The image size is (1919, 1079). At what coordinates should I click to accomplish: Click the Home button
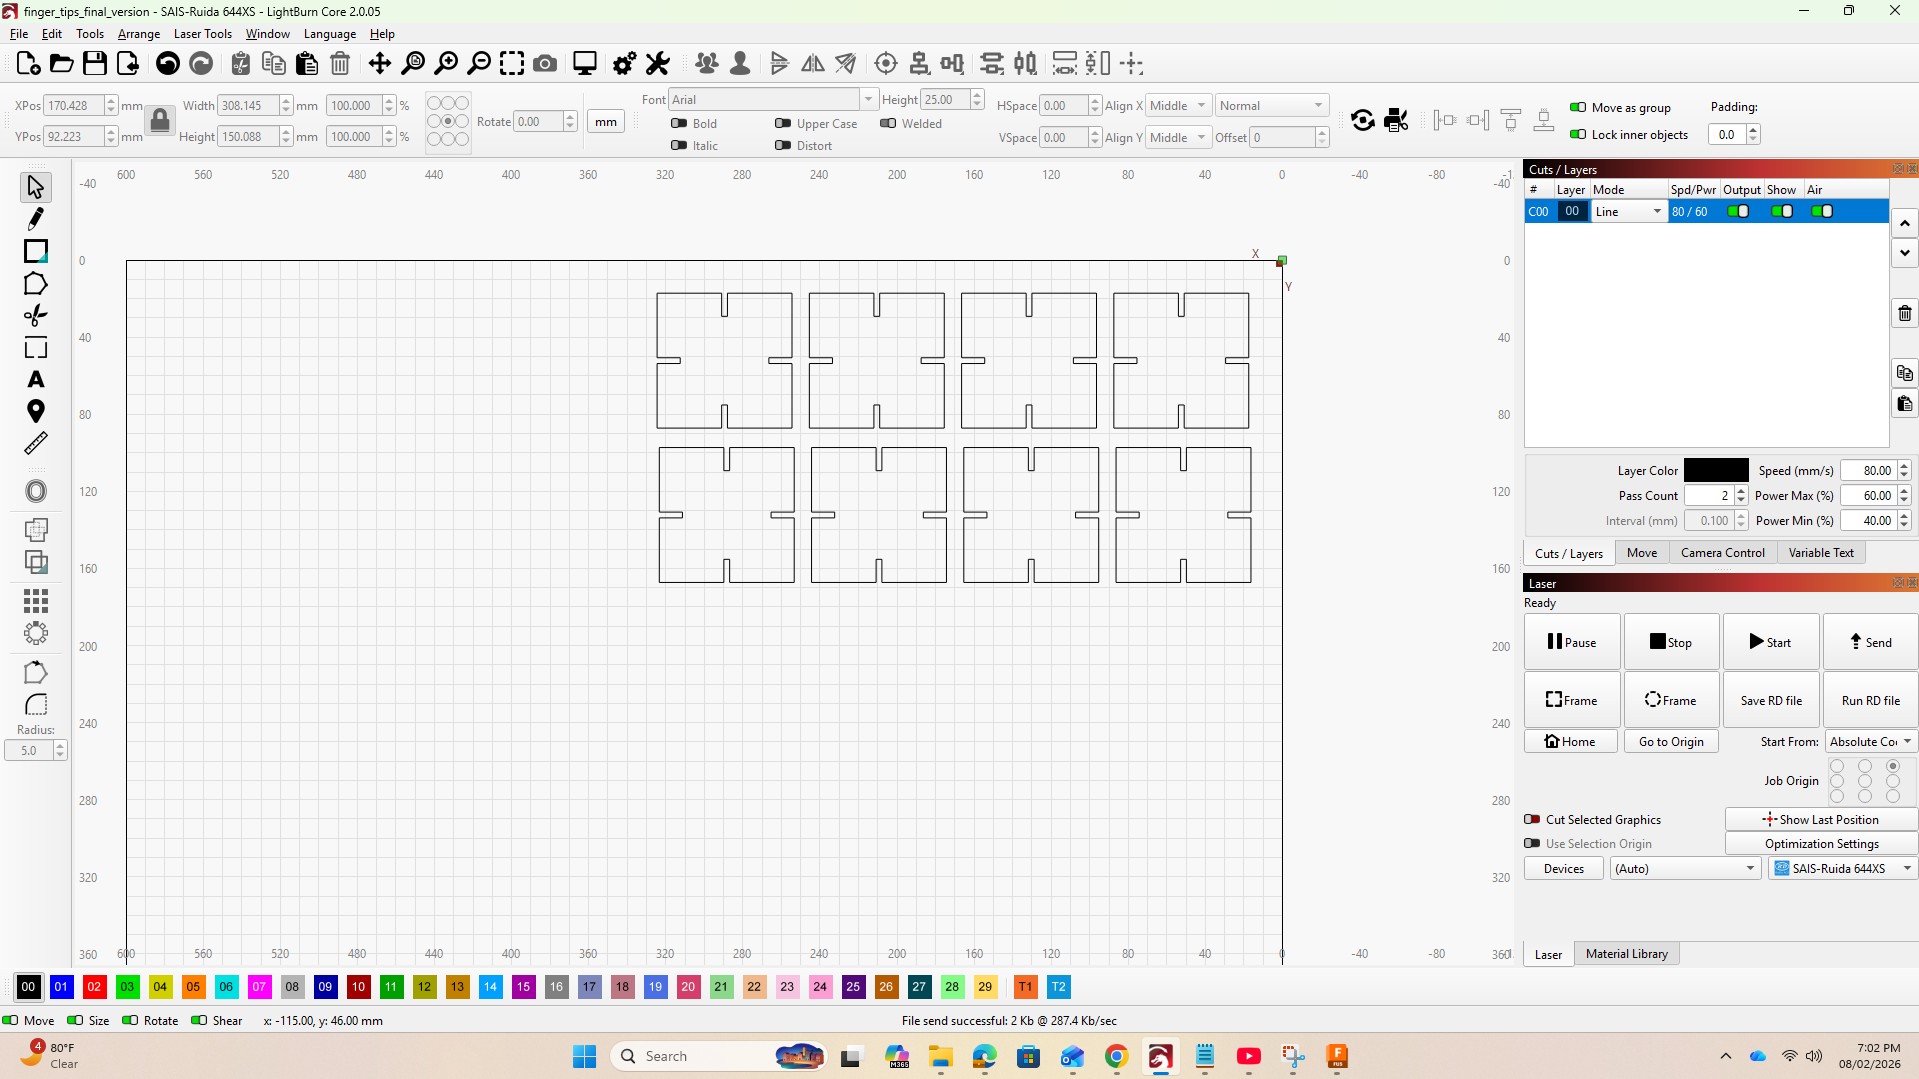pos(1571,742)
